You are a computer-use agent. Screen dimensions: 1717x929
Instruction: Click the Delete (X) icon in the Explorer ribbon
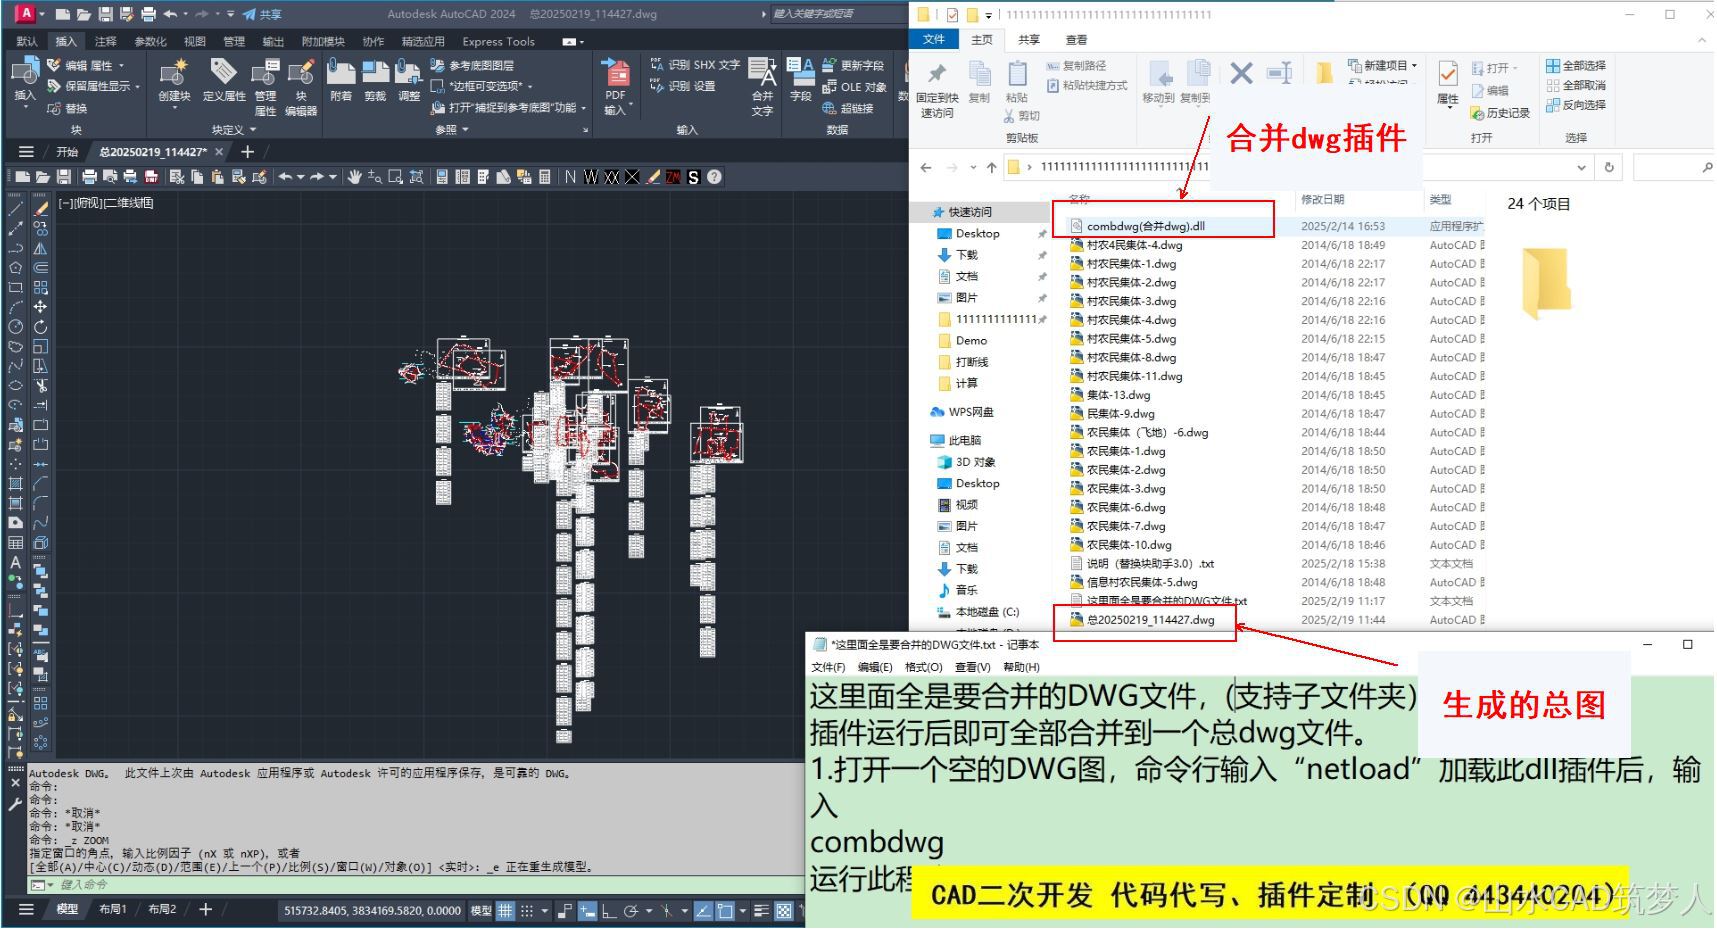[1241, 73]
